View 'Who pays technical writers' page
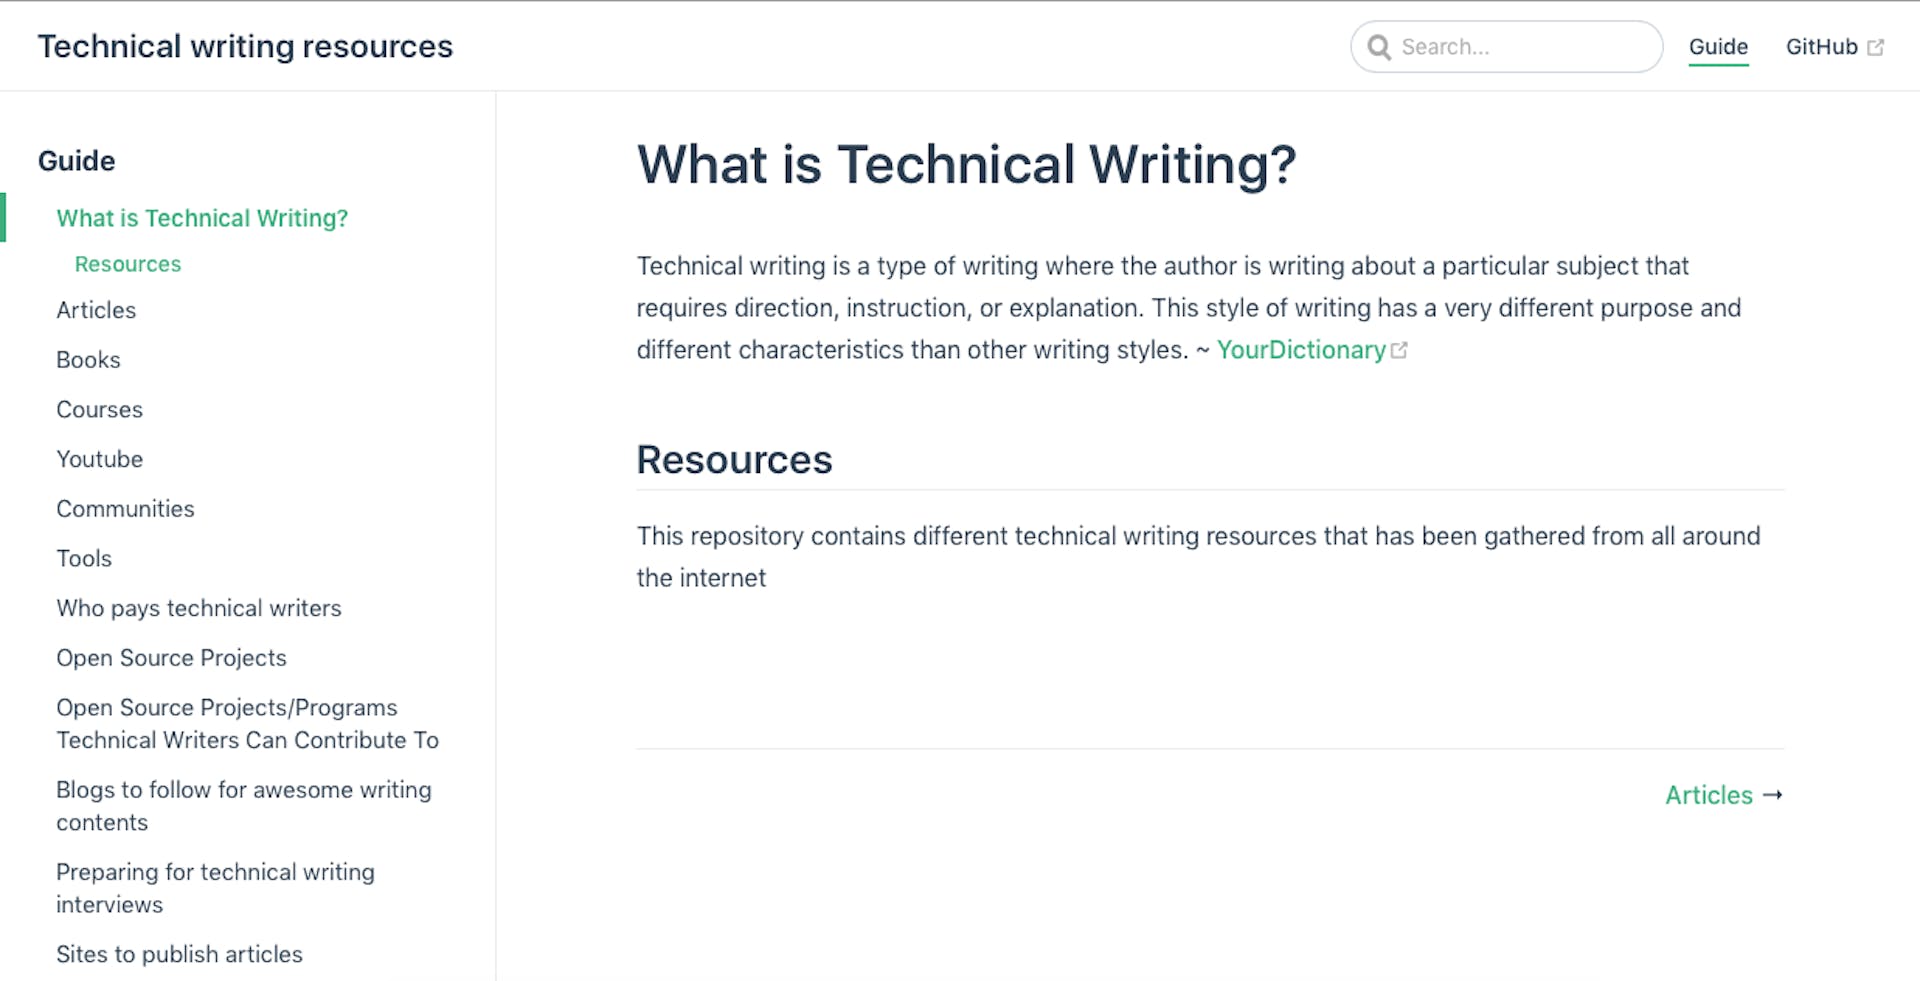 (x=198, y=608)
